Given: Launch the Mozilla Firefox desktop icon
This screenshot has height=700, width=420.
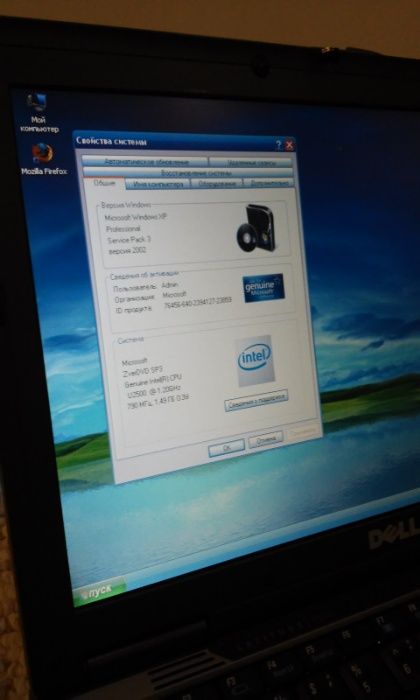Looking at the screenshot, I should [x=43, y=159].
